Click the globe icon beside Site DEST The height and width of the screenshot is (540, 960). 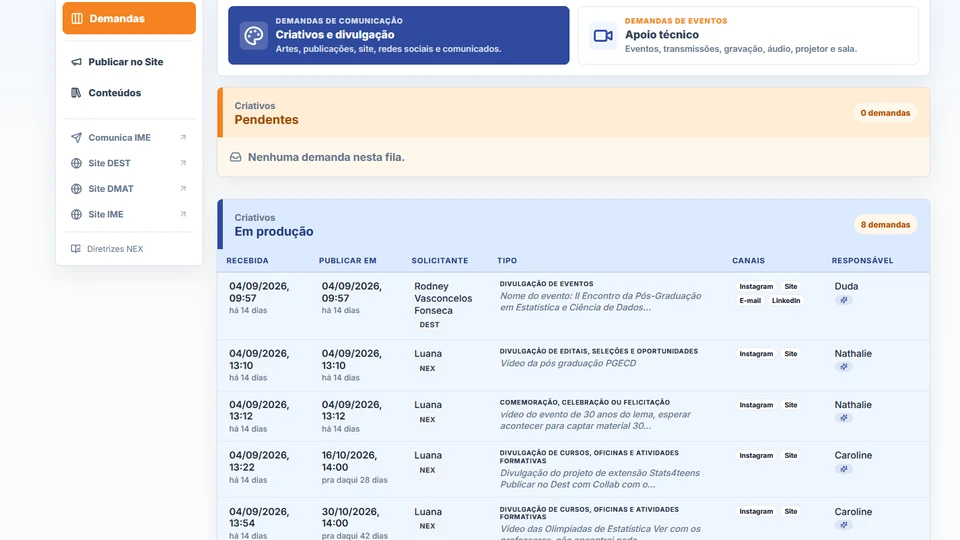tap(76, 163)
